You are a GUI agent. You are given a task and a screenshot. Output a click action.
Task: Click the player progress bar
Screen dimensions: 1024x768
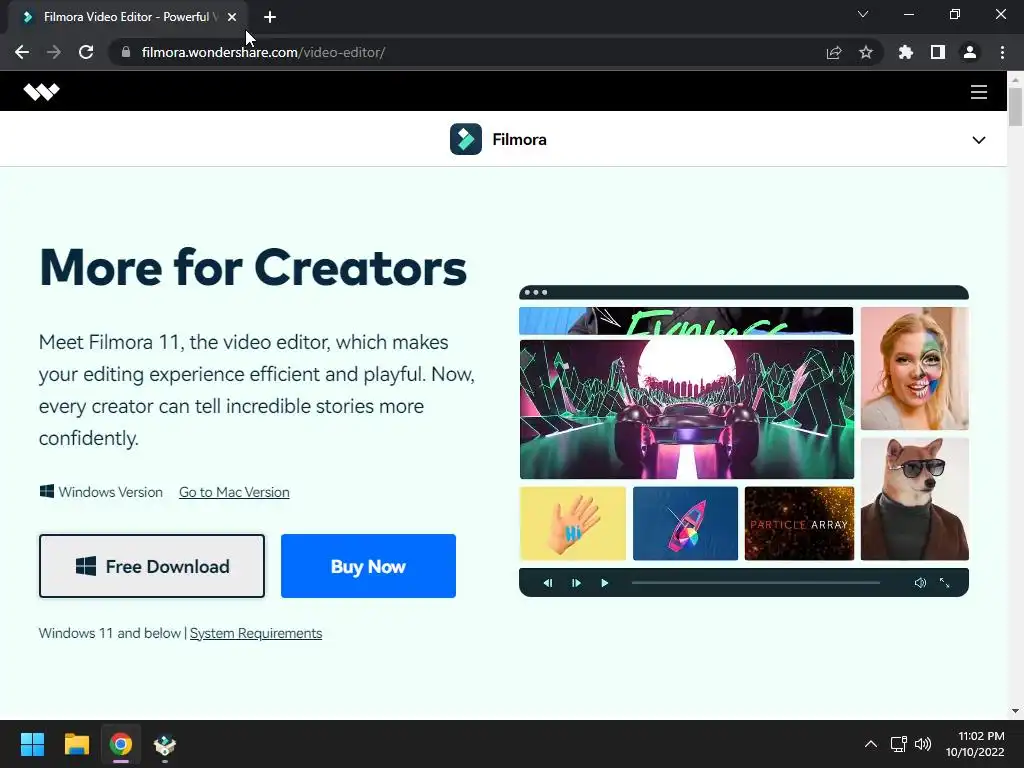pos(756,583)
